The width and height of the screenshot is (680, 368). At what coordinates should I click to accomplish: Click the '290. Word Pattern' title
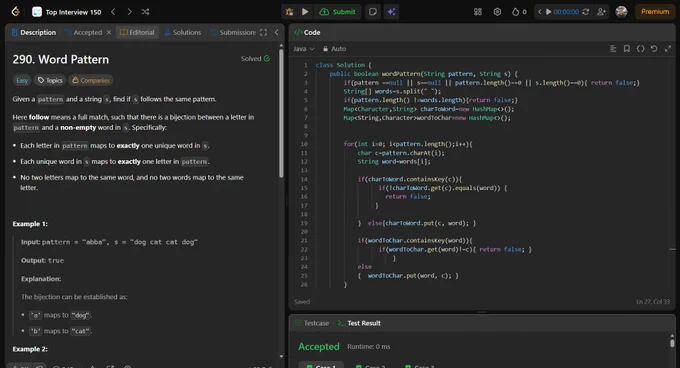tap(61, 59)
